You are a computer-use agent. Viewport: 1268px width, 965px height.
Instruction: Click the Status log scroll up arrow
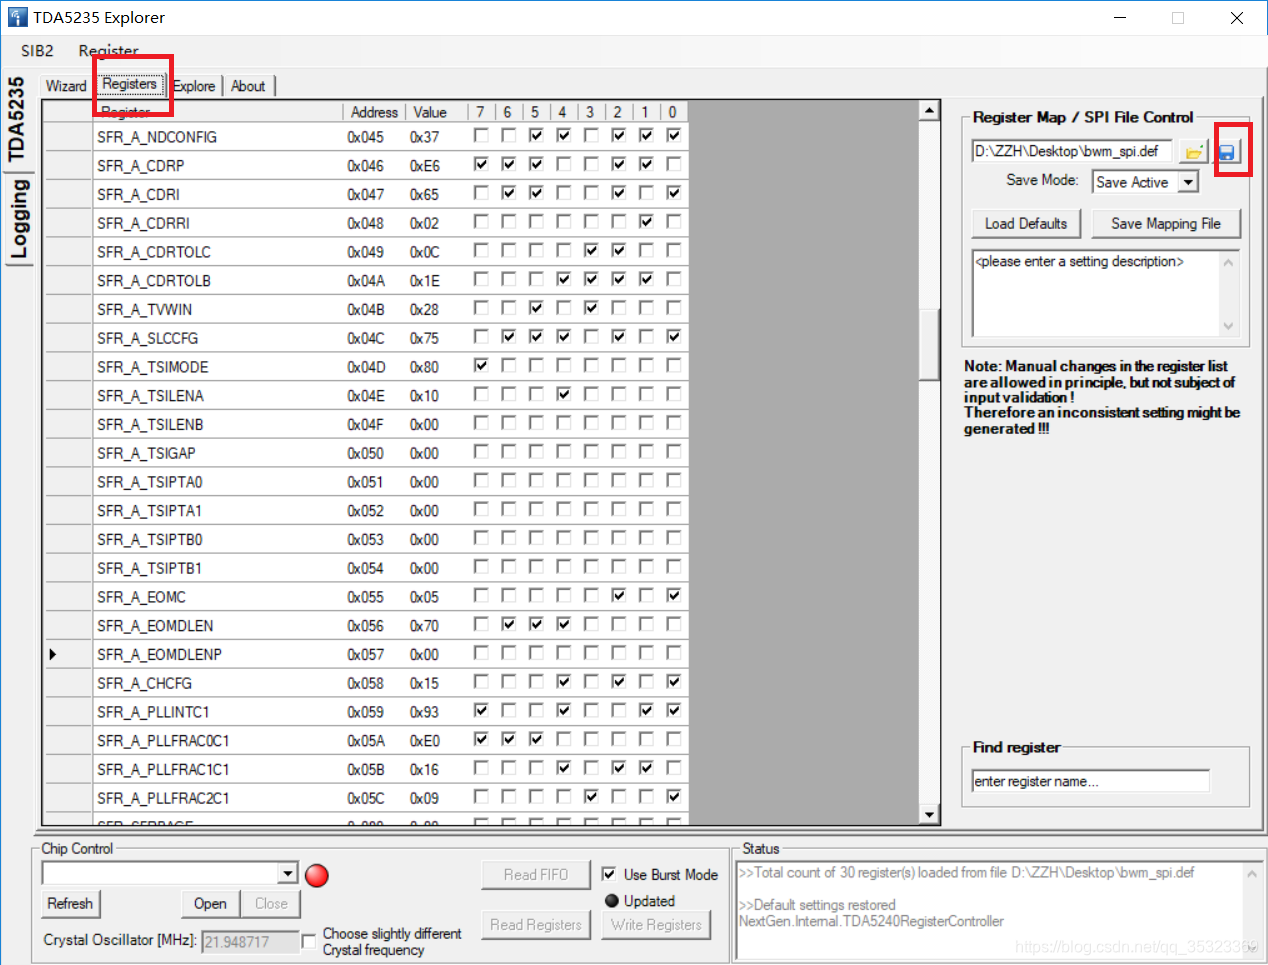point(1251,874)
